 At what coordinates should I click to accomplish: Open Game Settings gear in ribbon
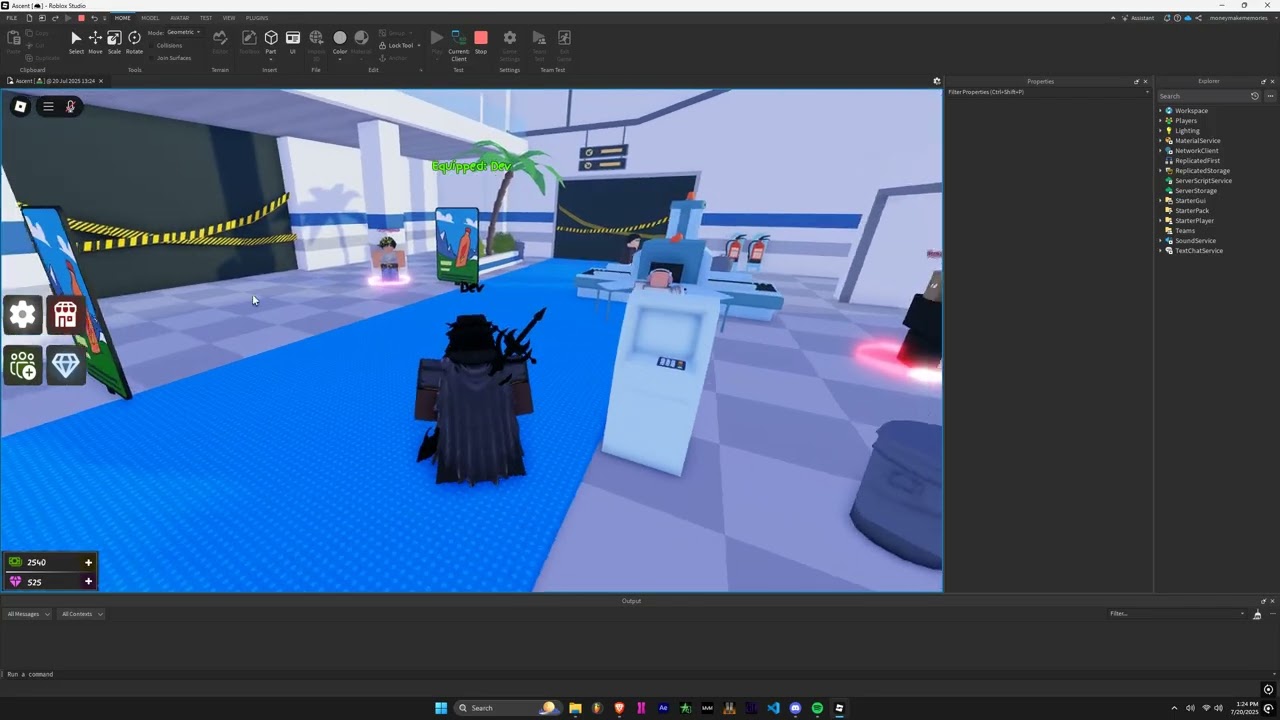(x=510, y=45)
